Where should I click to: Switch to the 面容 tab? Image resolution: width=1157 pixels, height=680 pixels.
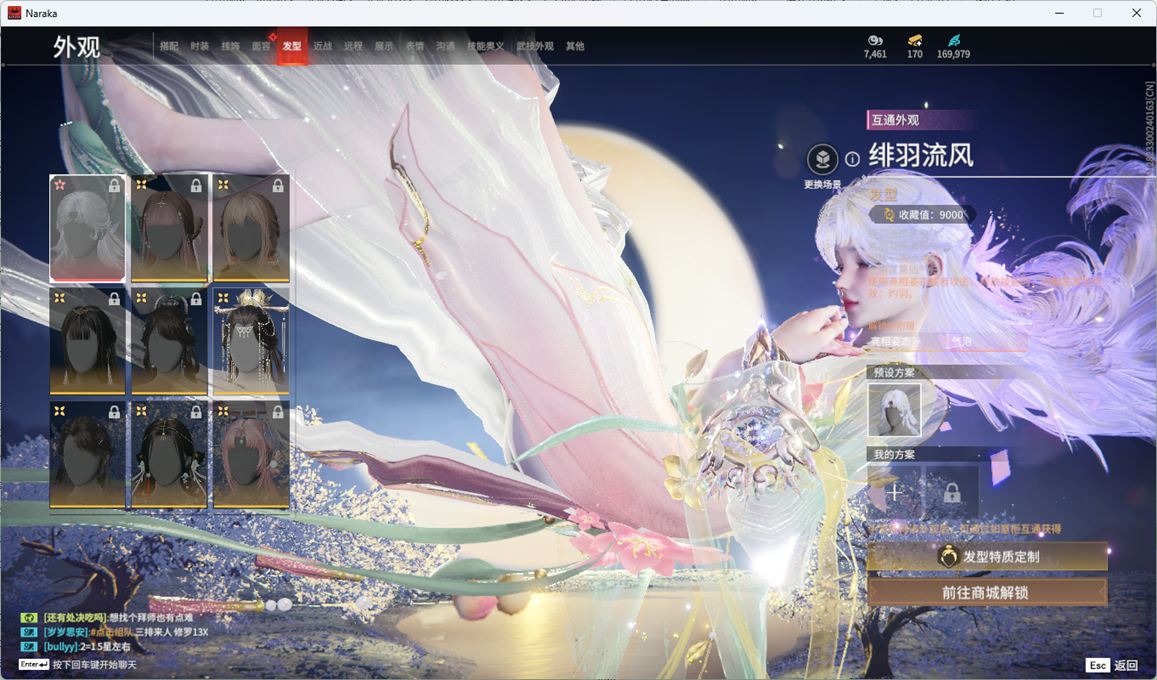click(x=261, y=46)
